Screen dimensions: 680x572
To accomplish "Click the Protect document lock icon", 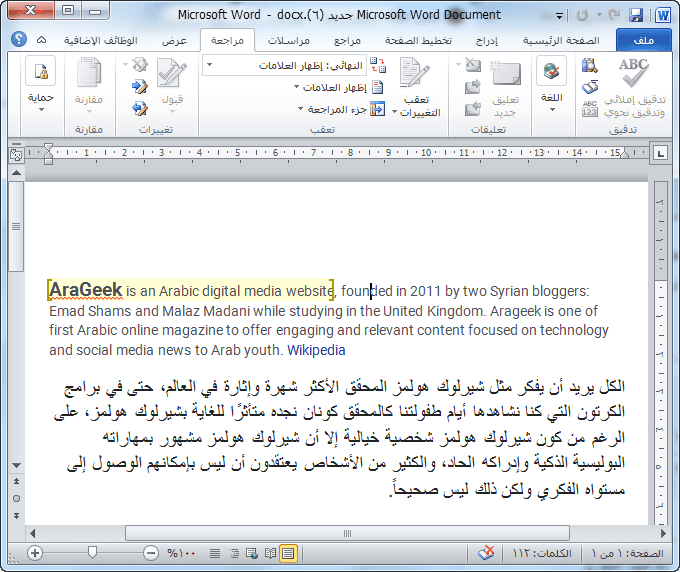I will 40,85.
